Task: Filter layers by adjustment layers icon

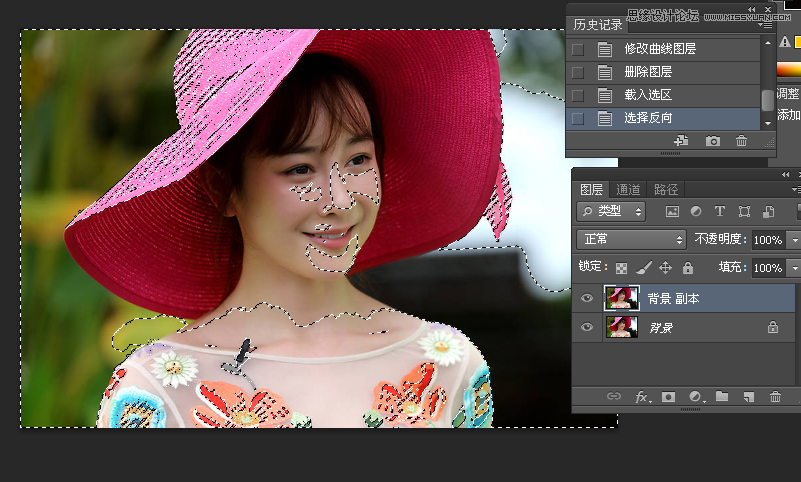Action: pos(696,211)
